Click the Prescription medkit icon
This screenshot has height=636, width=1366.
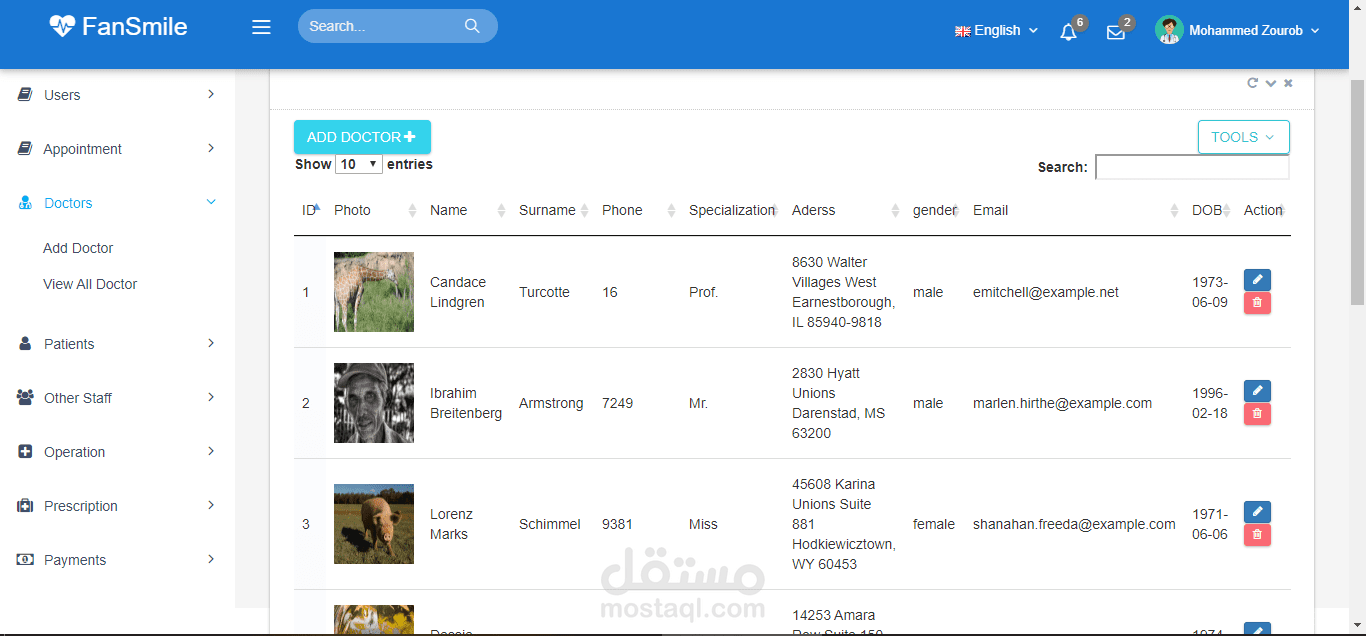[x=25, y=506]
